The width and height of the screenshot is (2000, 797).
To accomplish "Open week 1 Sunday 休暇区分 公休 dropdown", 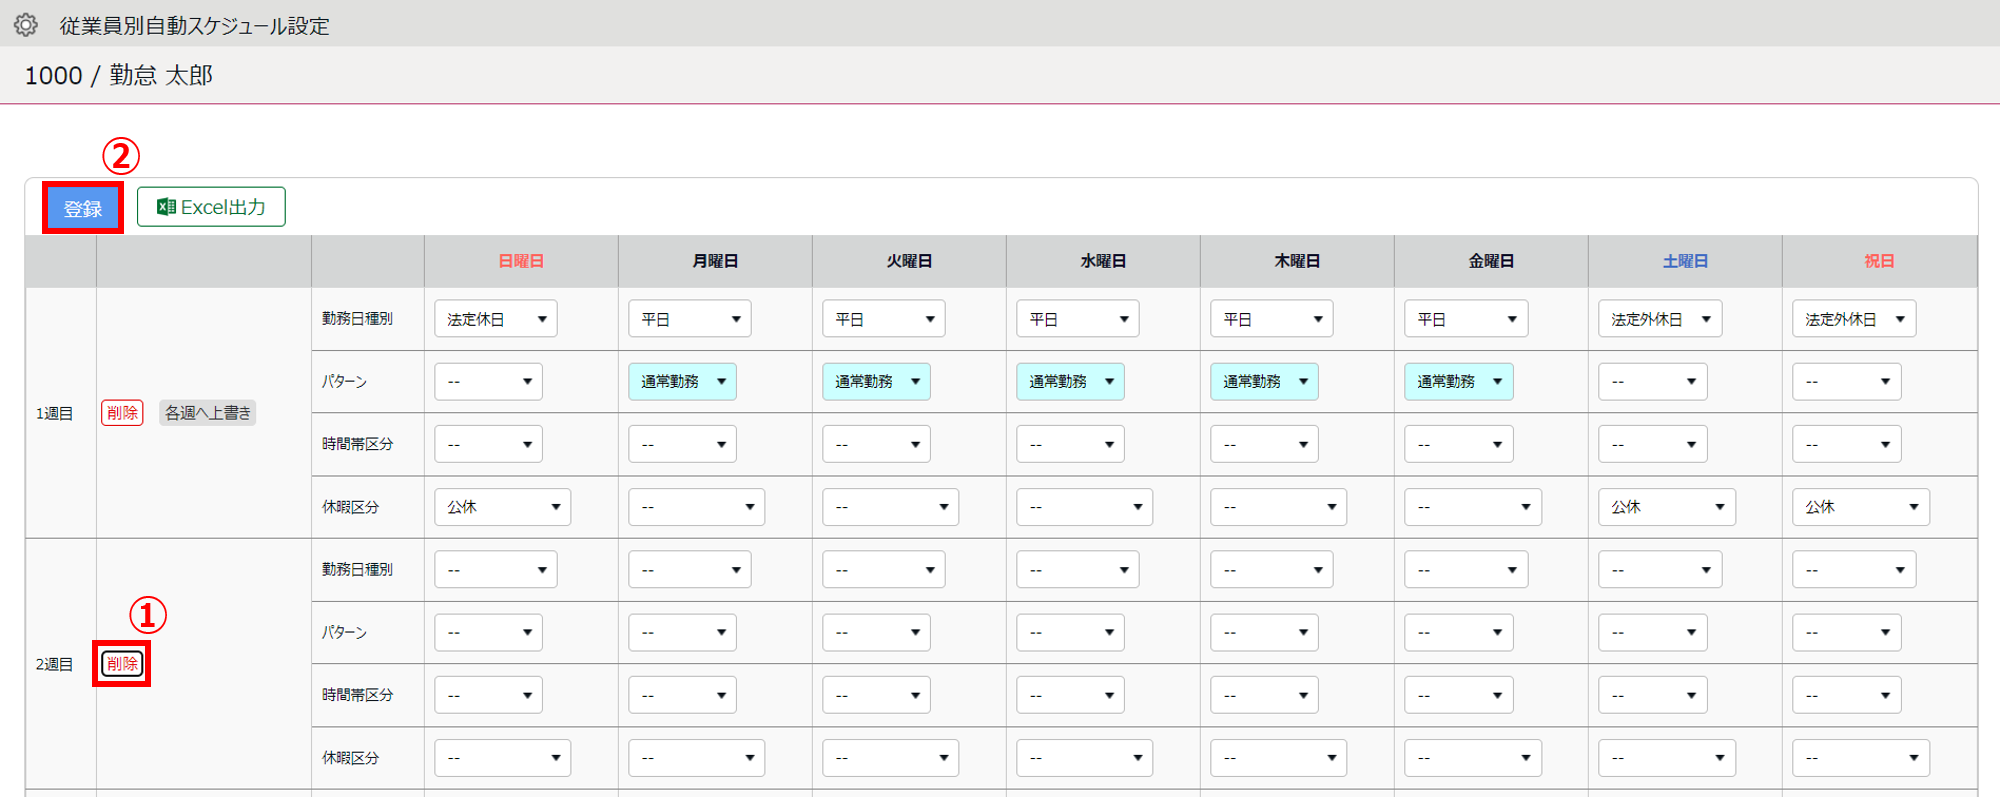I will coord(502,507).
